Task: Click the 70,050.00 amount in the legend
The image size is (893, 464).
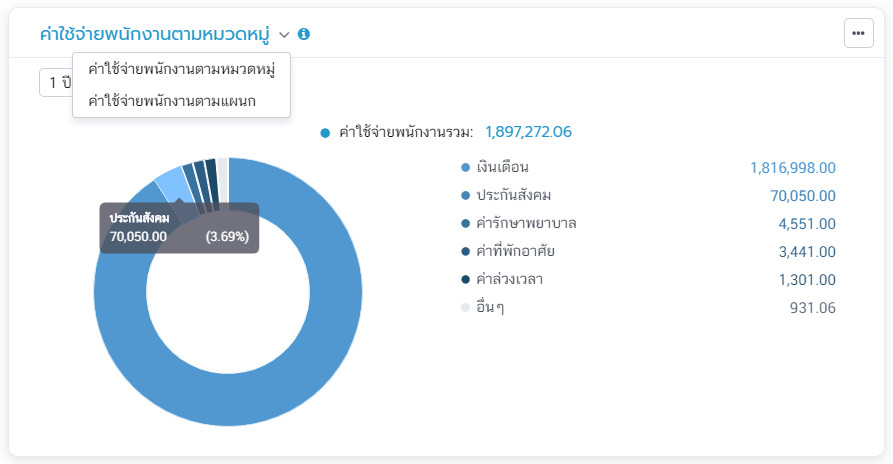Action: pos(802,195)
